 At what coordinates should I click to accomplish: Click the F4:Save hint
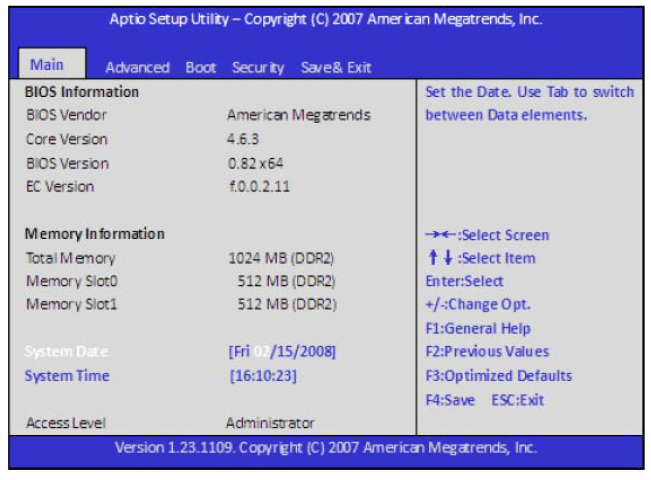click(x=450, y=400)
